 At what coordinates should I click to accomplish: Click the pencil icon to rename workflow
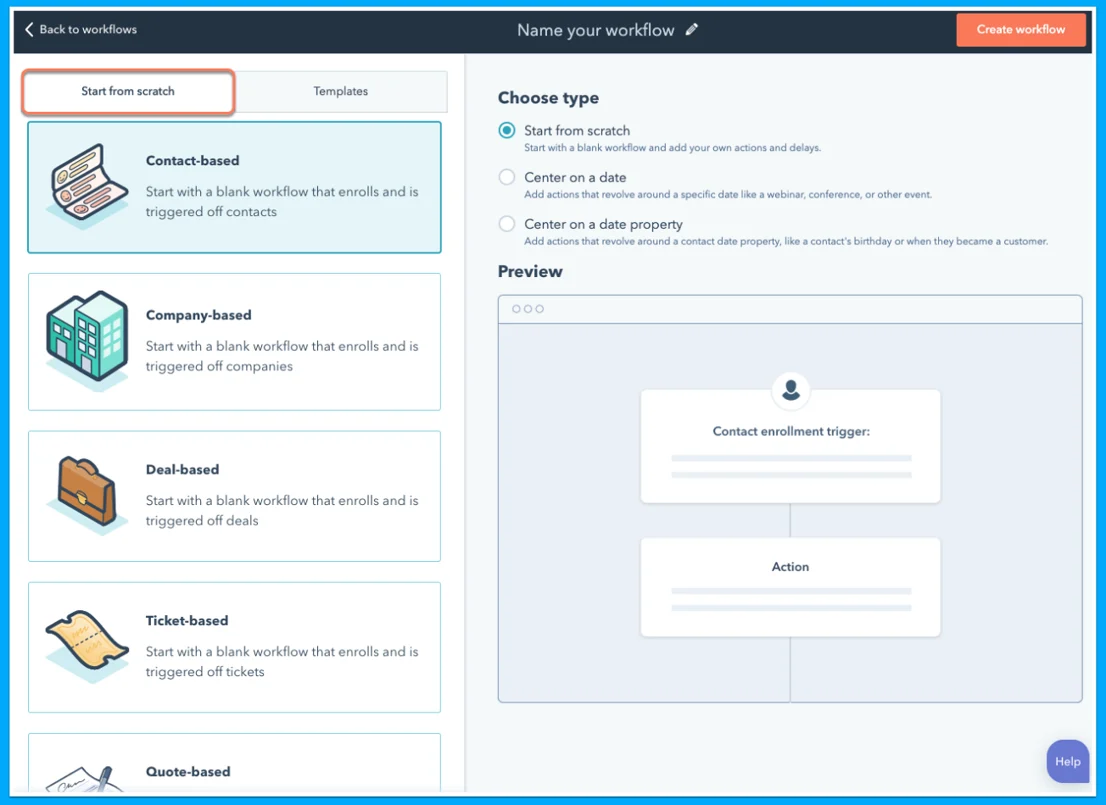pyautogui.click(x=692, y=30)
